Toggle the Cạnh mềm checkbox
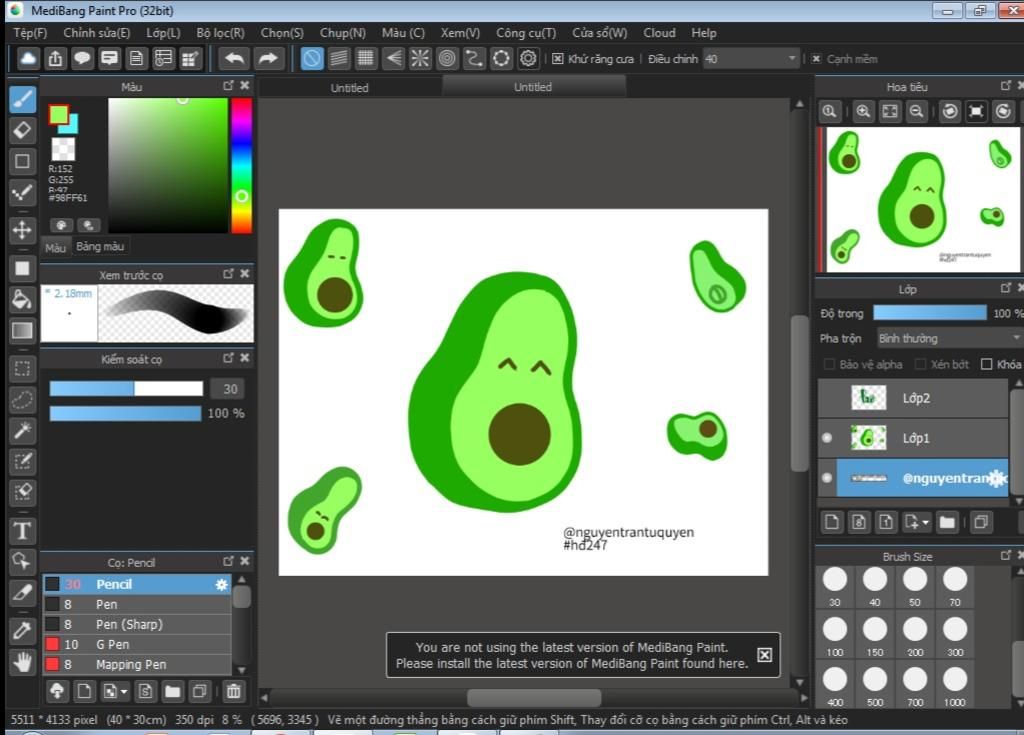Screen dimensions: 1024x735 point(816,59)
